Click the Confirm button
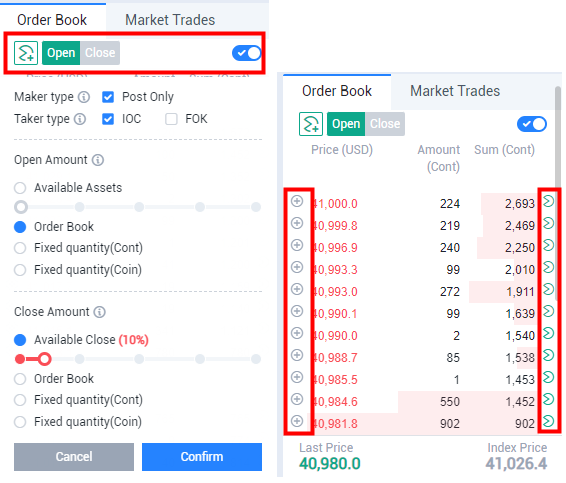 pos(202,457)
